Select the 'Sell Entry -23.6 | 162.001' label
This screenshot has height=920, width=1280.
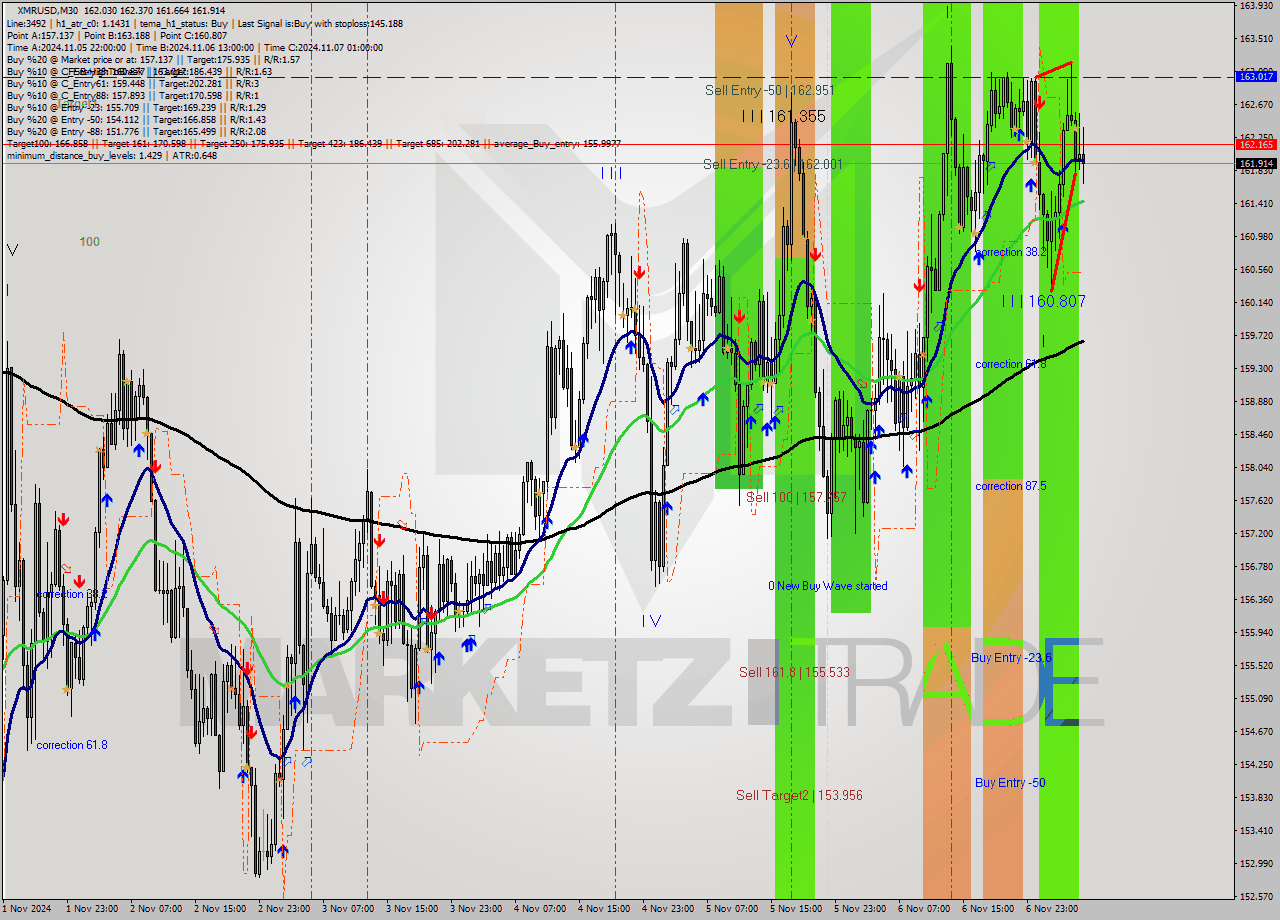coord(772,164)
